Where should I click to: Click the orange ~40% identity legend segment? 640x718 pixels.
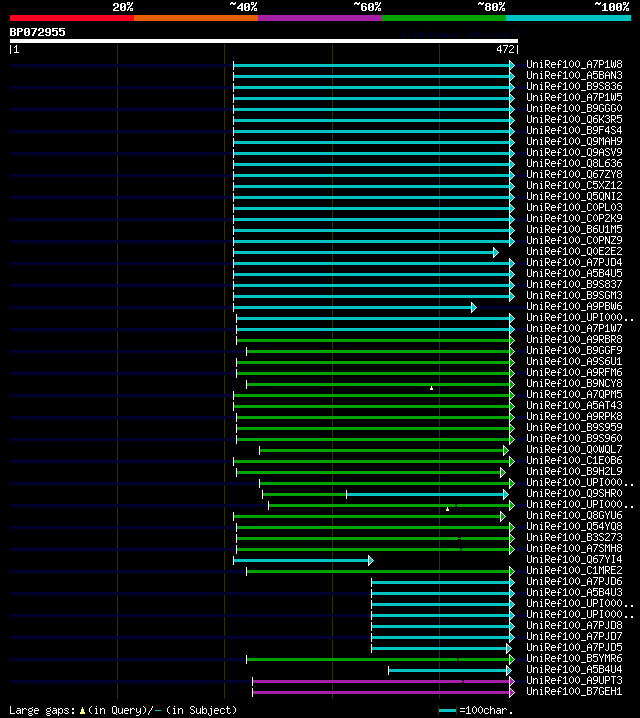click(x=196, y=18)
